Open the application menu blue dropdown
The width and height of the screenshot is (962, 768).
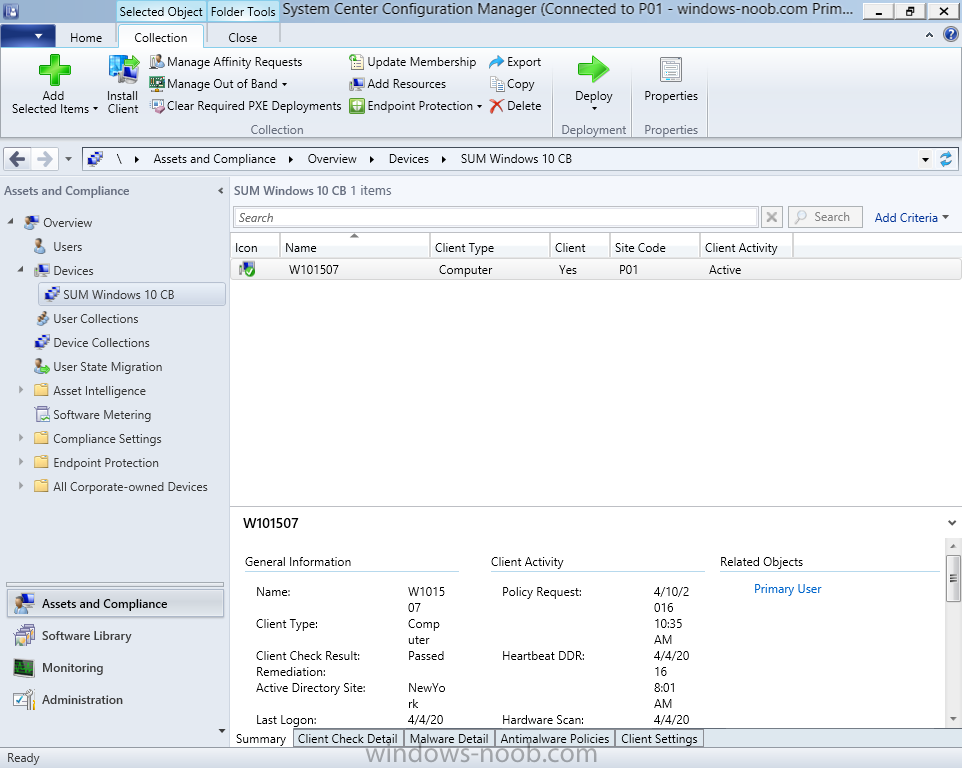click(x=28, y=36)
